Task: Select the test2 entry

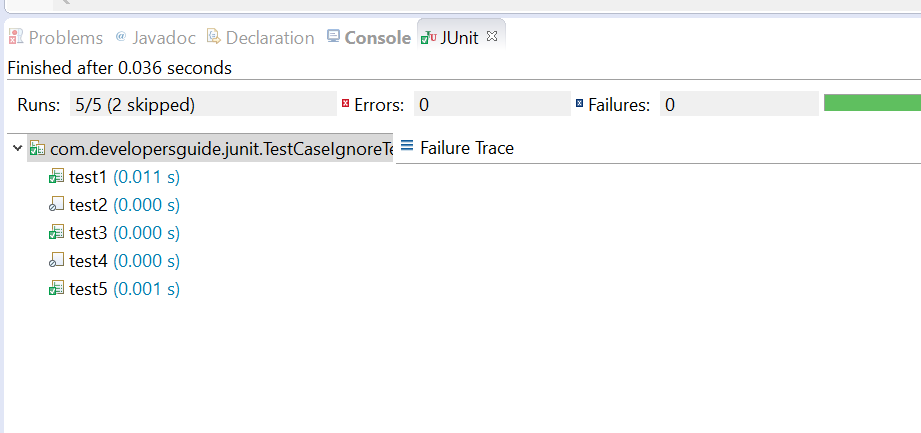Action: click(88, 205)
